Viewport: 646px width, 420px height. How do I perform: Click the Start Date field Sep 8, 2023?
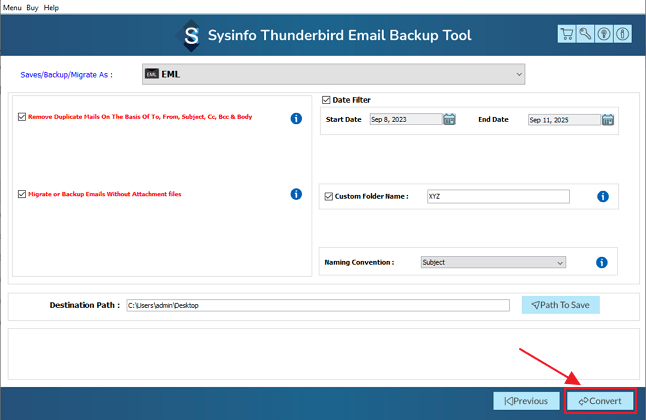[406, 119]
